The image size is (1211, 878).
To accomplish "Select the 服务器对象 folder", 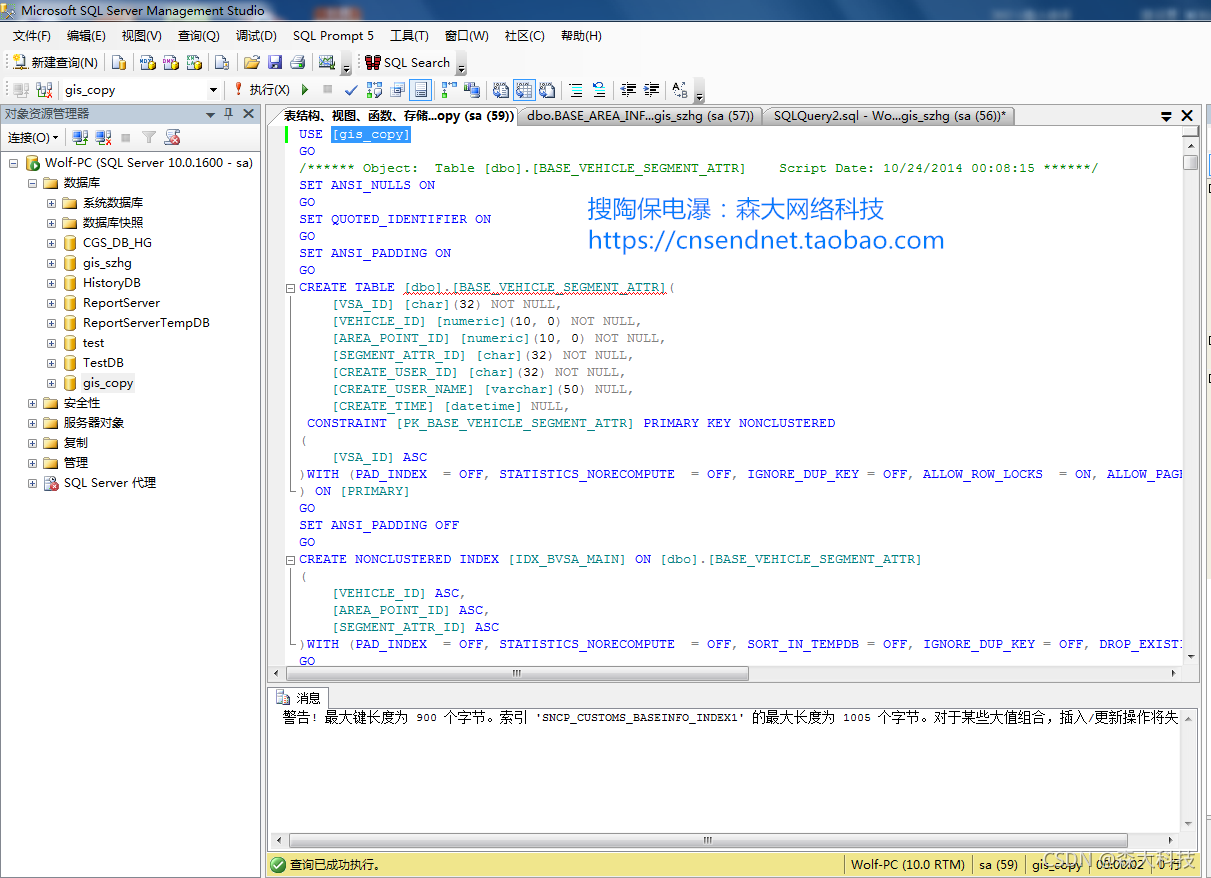I will tap(94, 423).
